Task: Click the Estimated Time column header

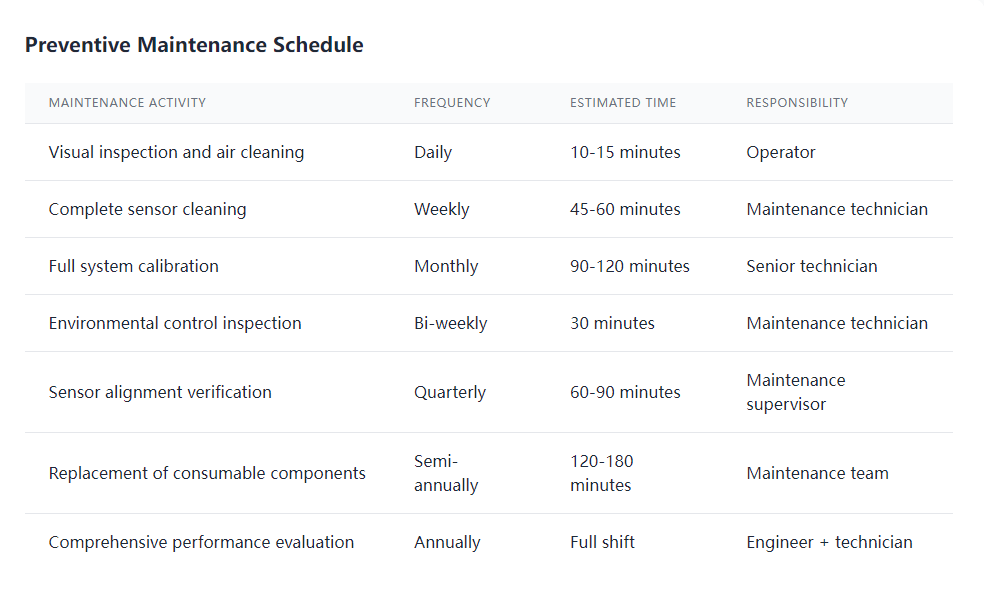Action: point(623,103)
